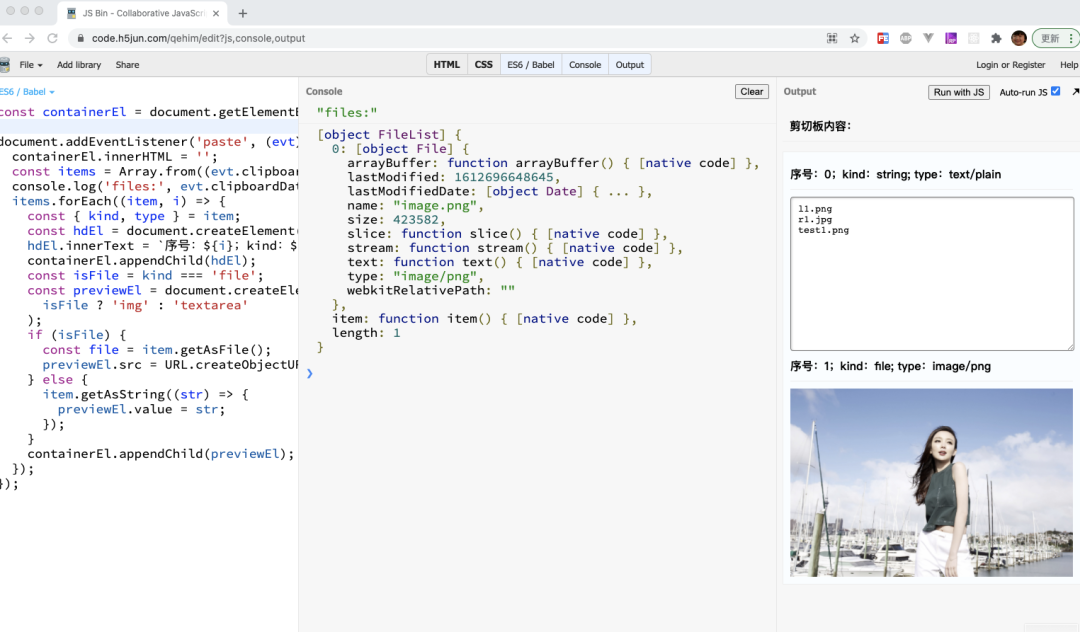The width and height of the screenshot is (1080, 632).
Task: Click the purple RP extension icon
Action: click(951, 38)
